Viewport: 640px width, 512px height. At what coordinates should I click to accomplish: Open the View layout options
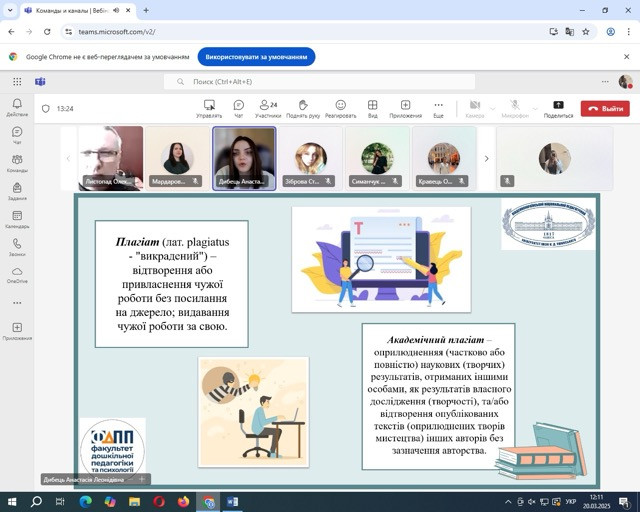[x=372, y=108]
